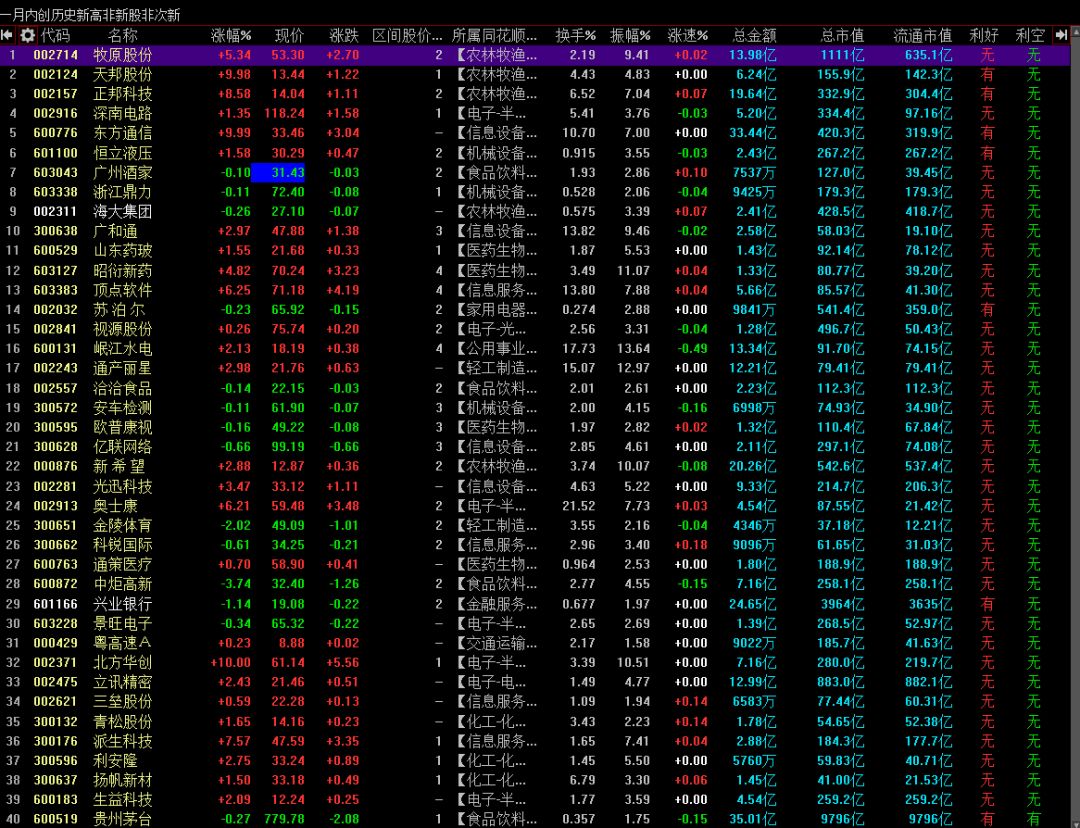Viewport: 1080px width, 828px height.
Task: Jump to first columns with left arrow icon
Action: [x=7, y=34]
